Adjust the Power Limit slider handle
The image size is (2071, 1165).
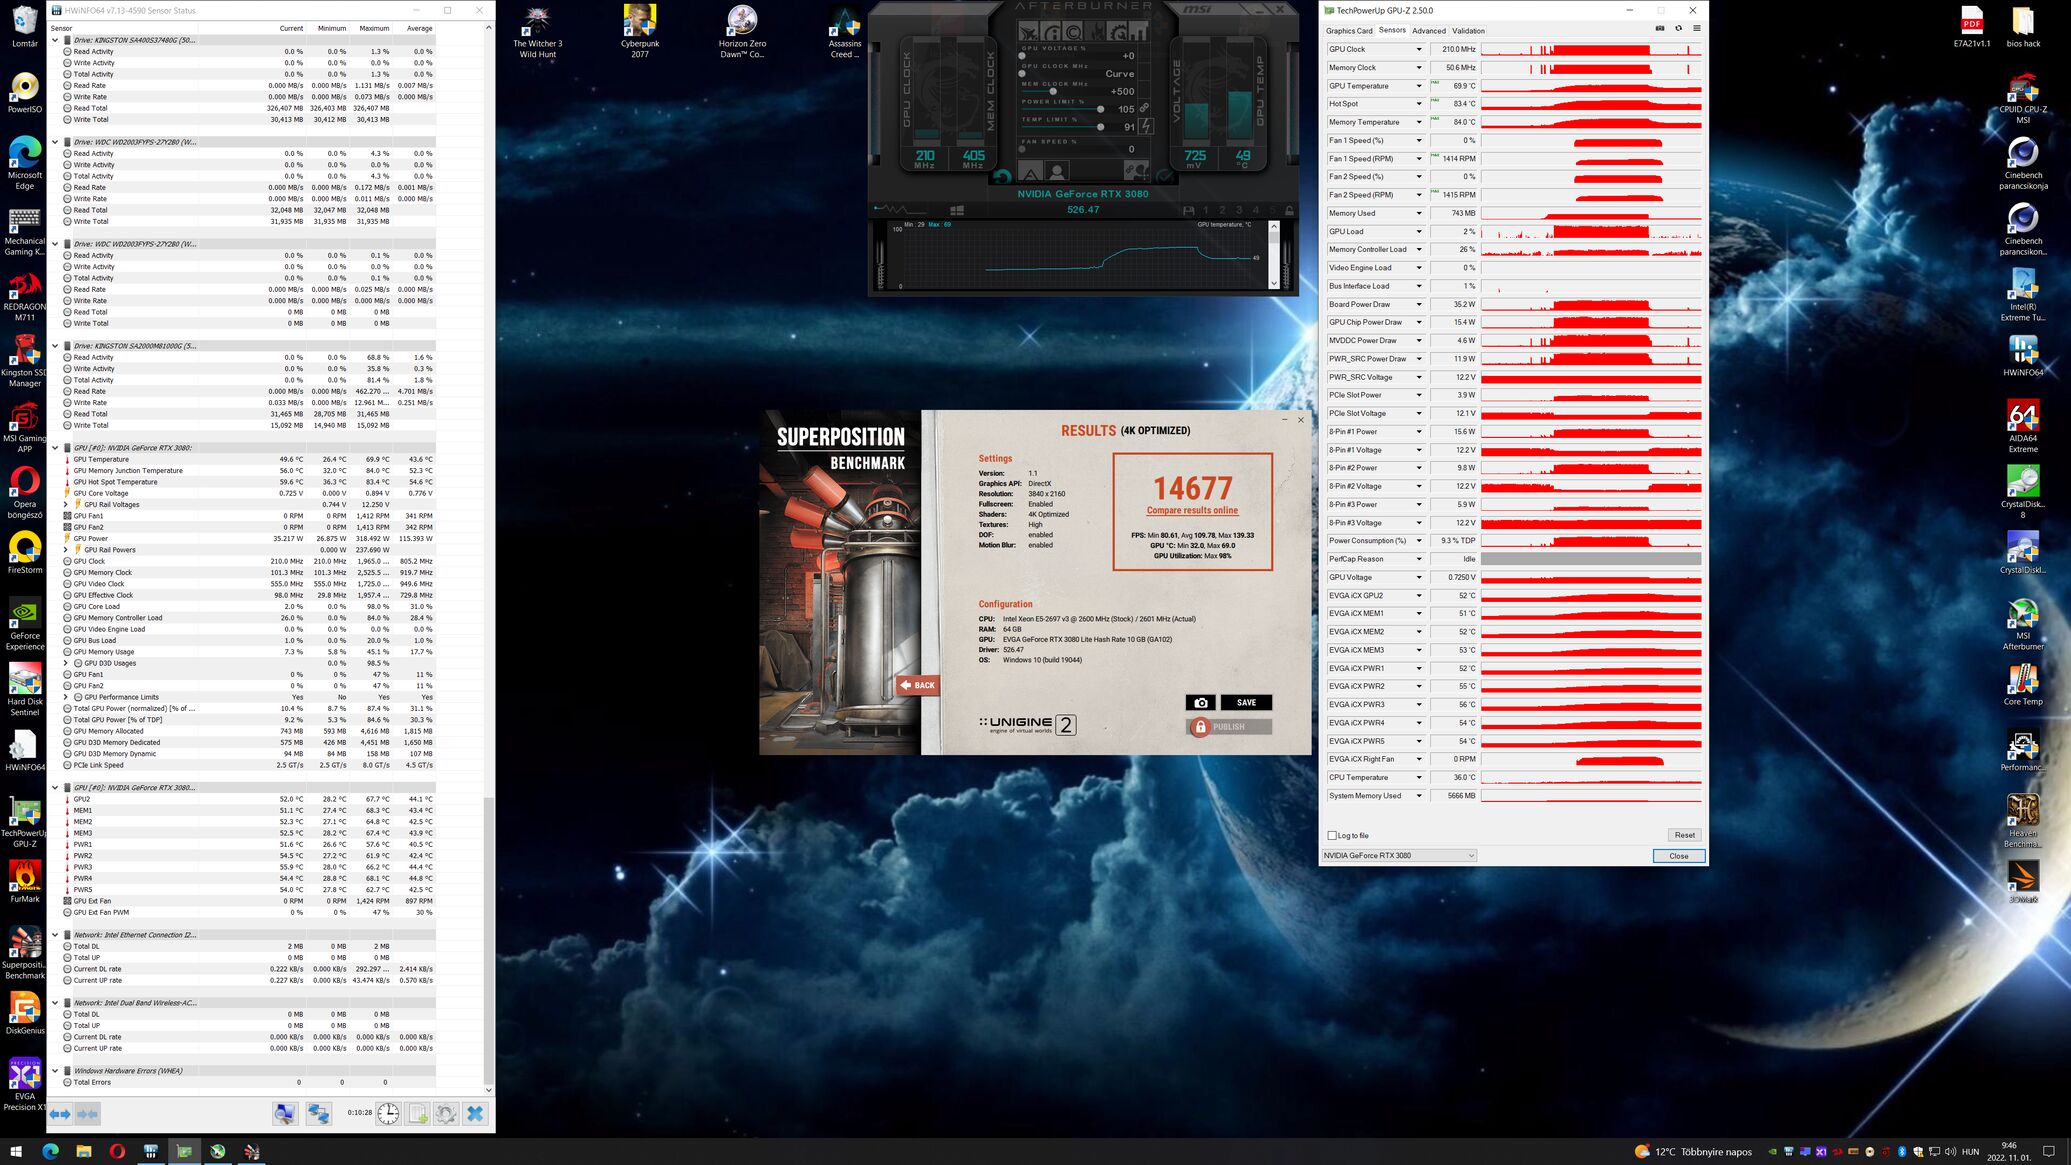1100,109
